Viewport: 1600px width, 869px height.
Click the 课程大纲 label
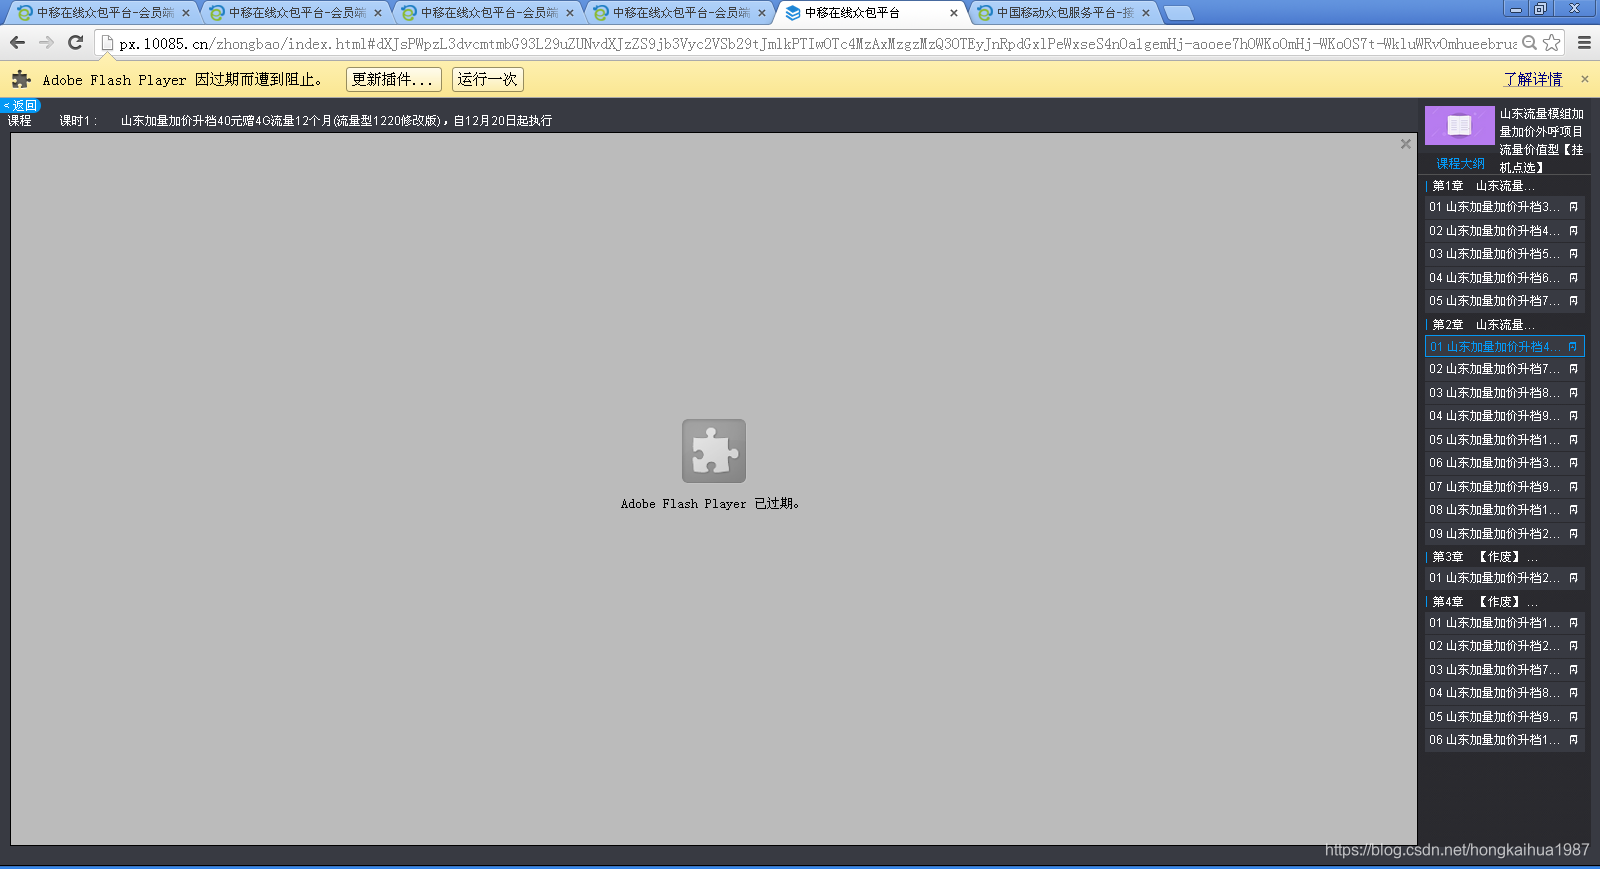click(x=1460, y=164)
